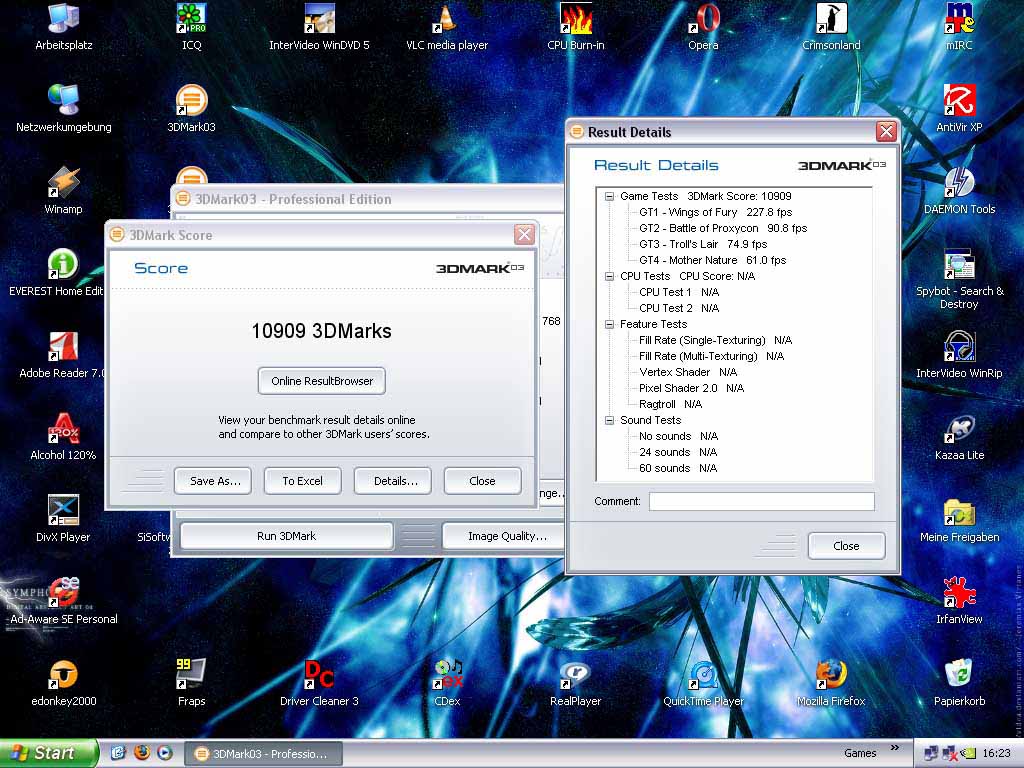Viewport: 1024px width, 768px height.
Task: Select the Ragtroll result row
Action: 671,404
